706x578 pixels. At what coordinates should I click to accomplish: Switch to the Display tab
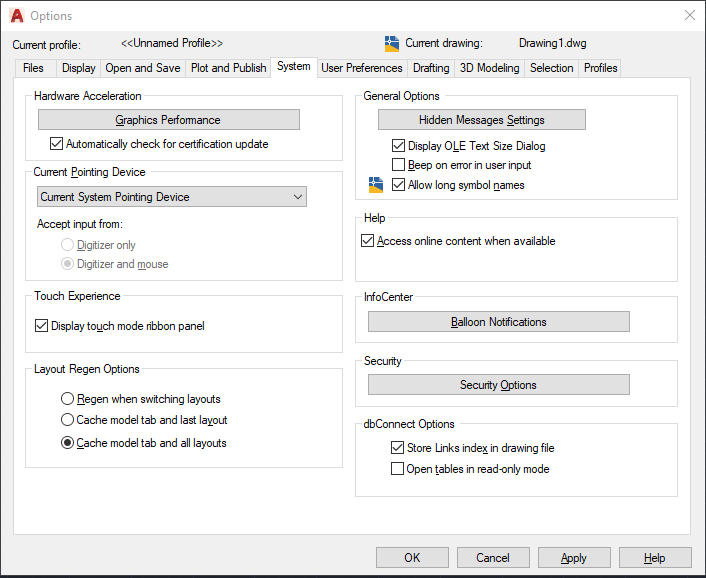[x=79, y=68]
